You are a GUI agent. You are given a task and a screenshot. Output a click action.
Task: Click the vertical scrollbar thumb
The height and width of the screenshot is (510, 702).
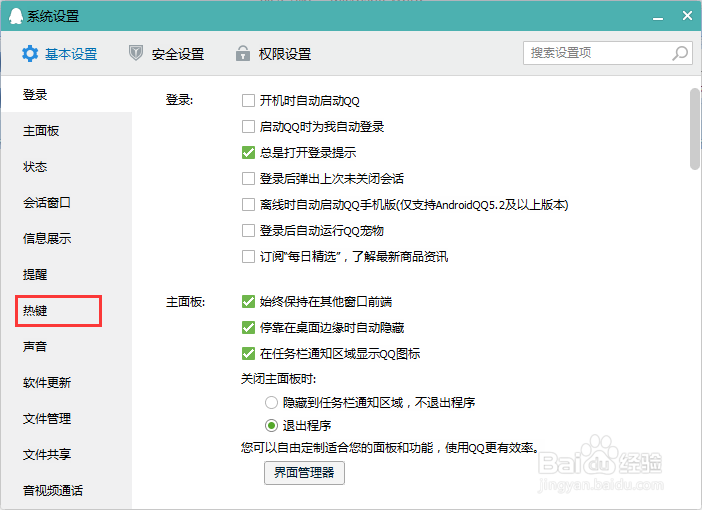695,129
